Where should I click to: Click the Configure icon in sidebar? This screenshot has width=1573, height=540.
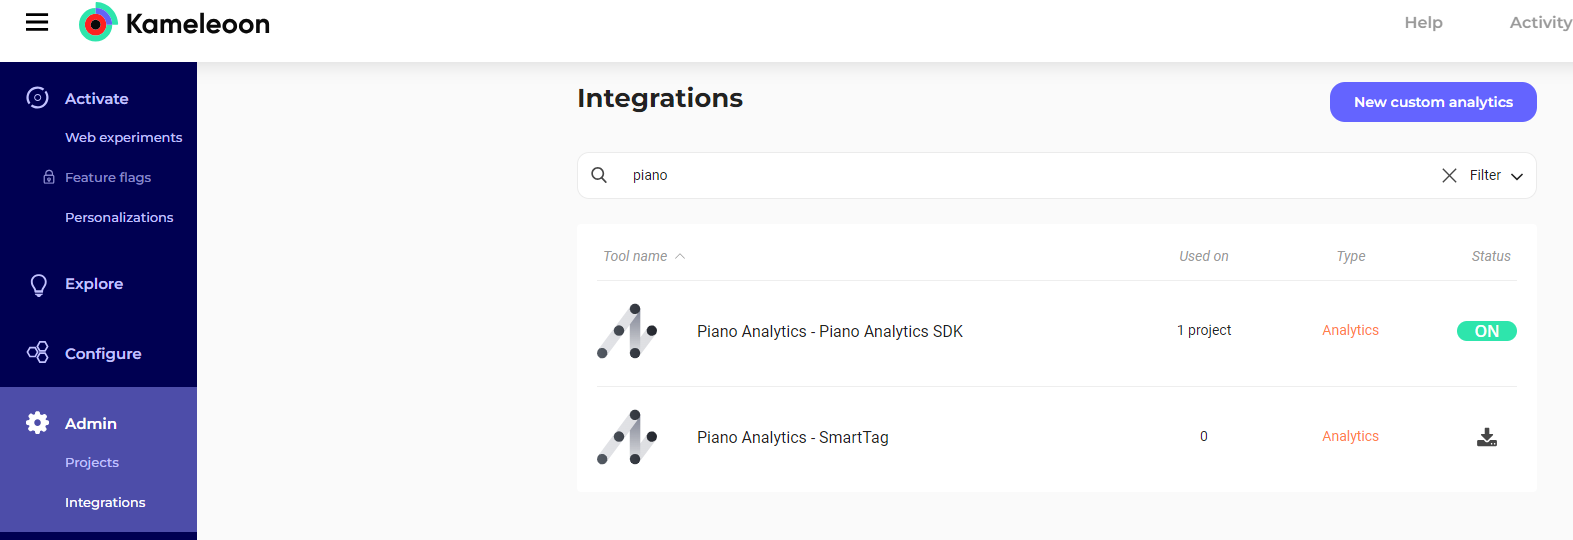(38, 353)
